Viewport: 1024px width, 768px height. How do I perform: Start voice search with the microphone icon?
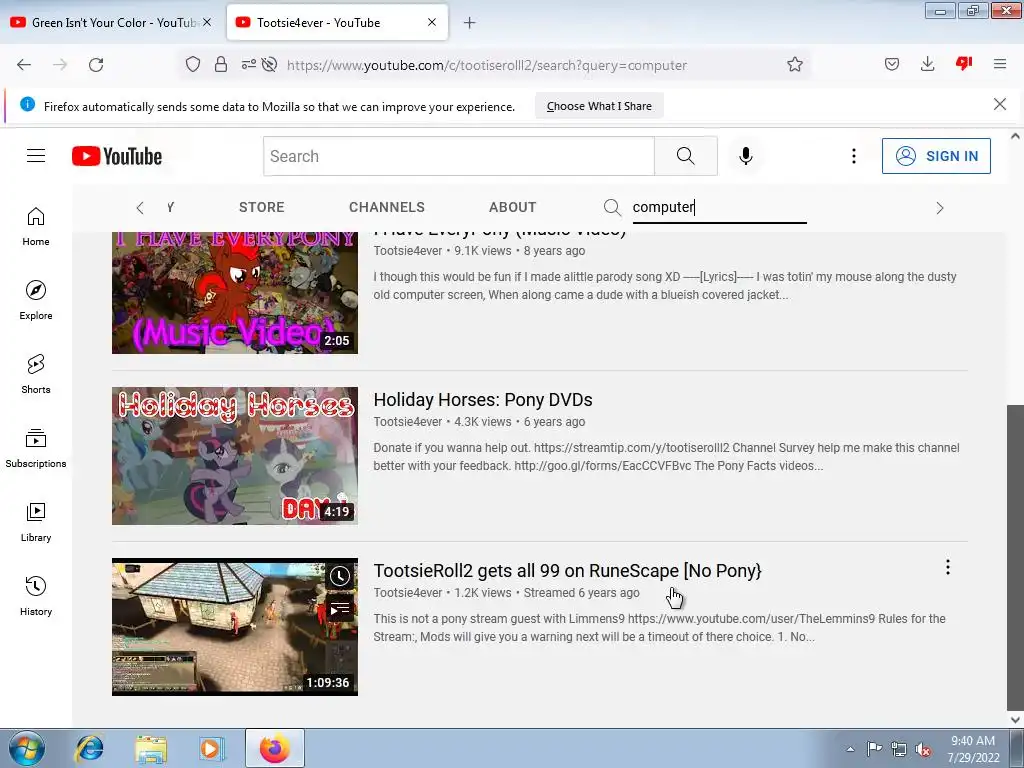[x=746, y=156]
